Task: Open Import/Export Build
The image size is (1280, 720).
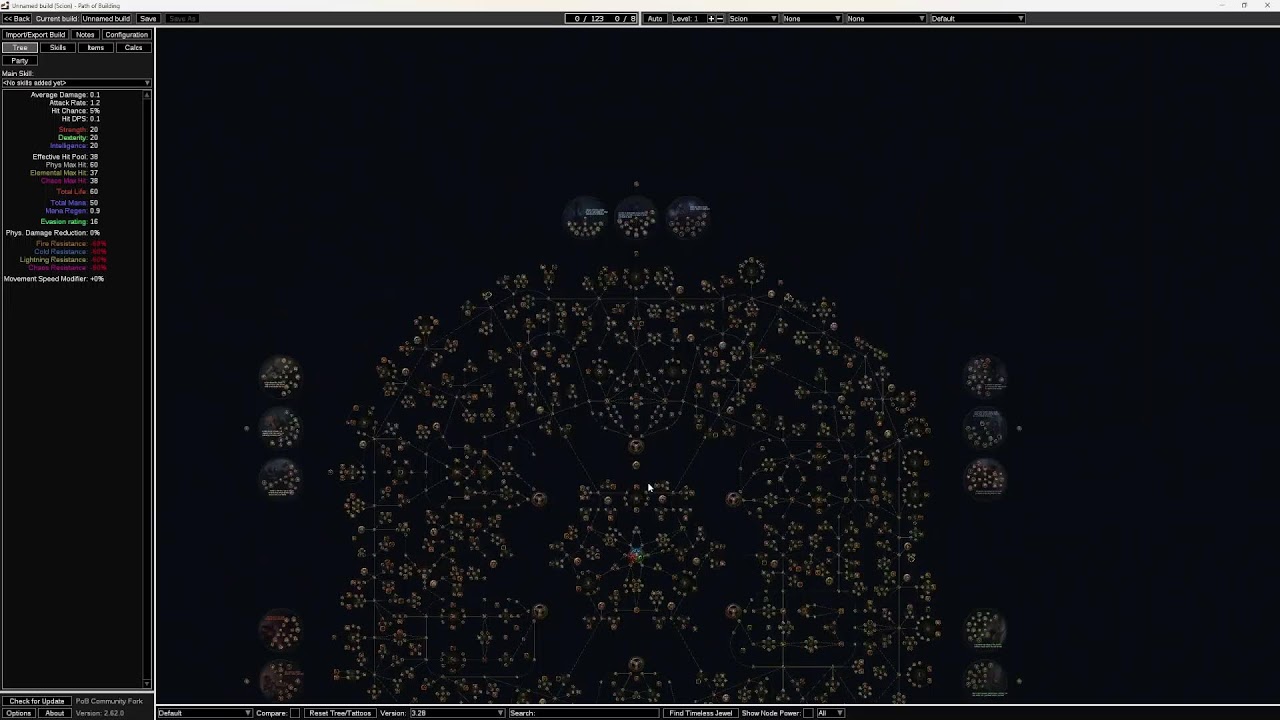Action: pos(35,35)
